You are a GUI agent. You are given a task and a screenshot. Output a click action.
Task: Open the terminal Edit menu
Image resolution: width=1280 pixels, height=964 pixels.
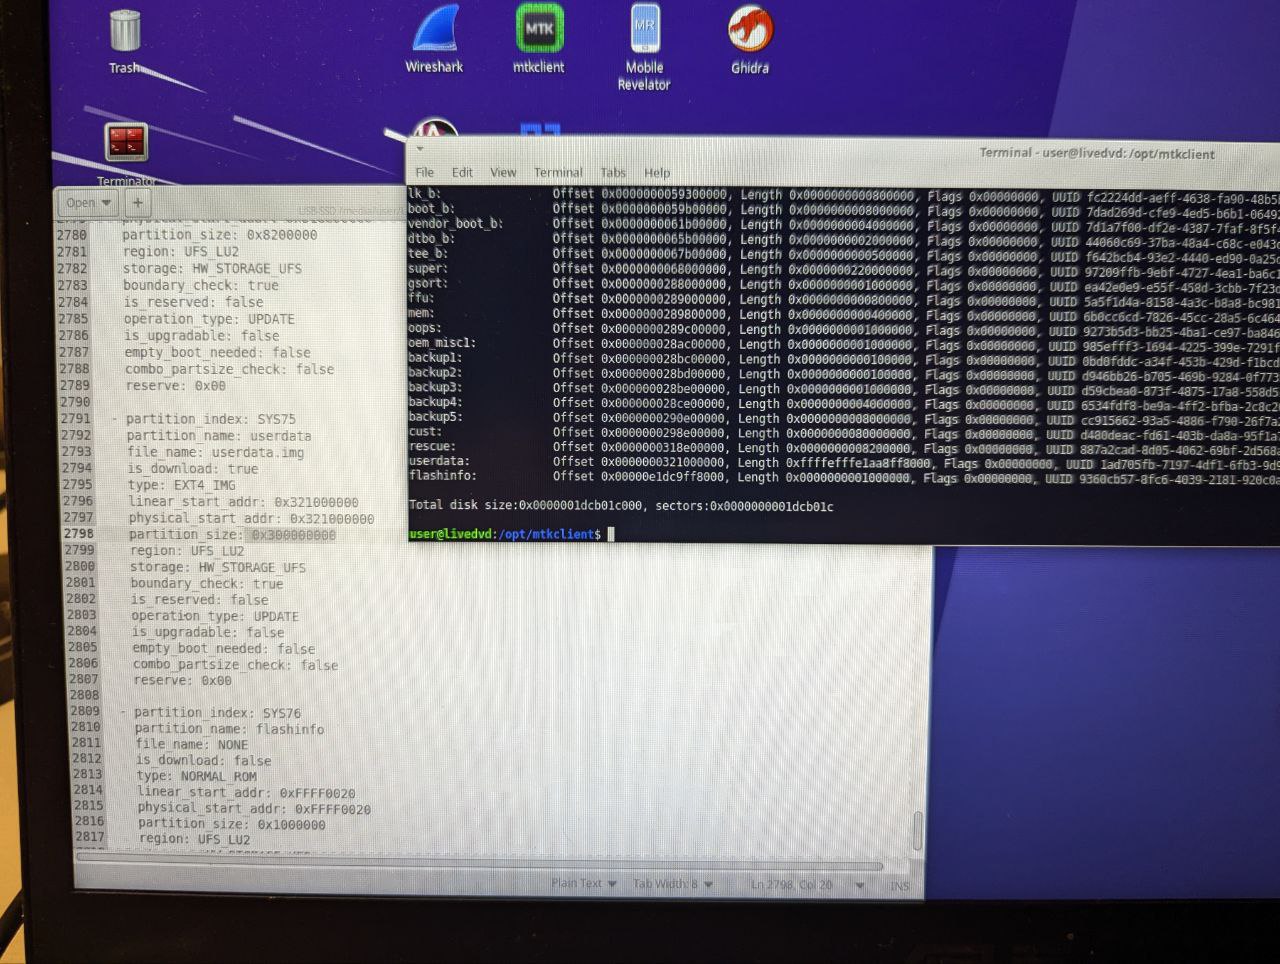coord(462,172)
